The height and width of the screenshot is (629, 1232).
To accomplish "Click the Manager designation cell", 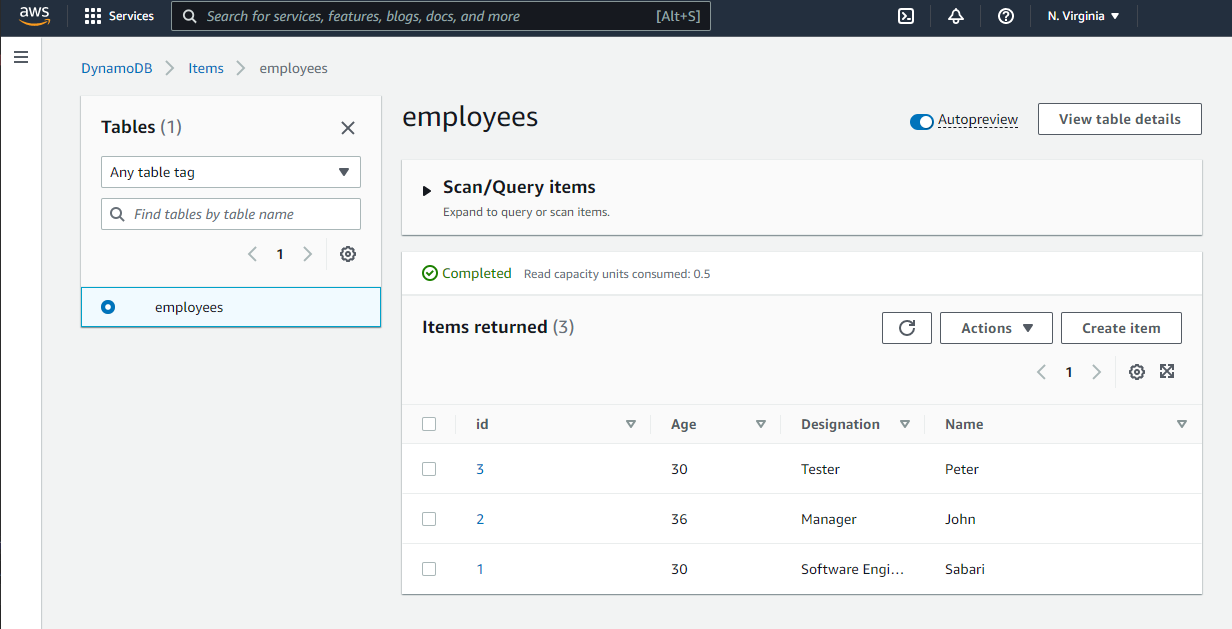I will click(x=829, y=519).
